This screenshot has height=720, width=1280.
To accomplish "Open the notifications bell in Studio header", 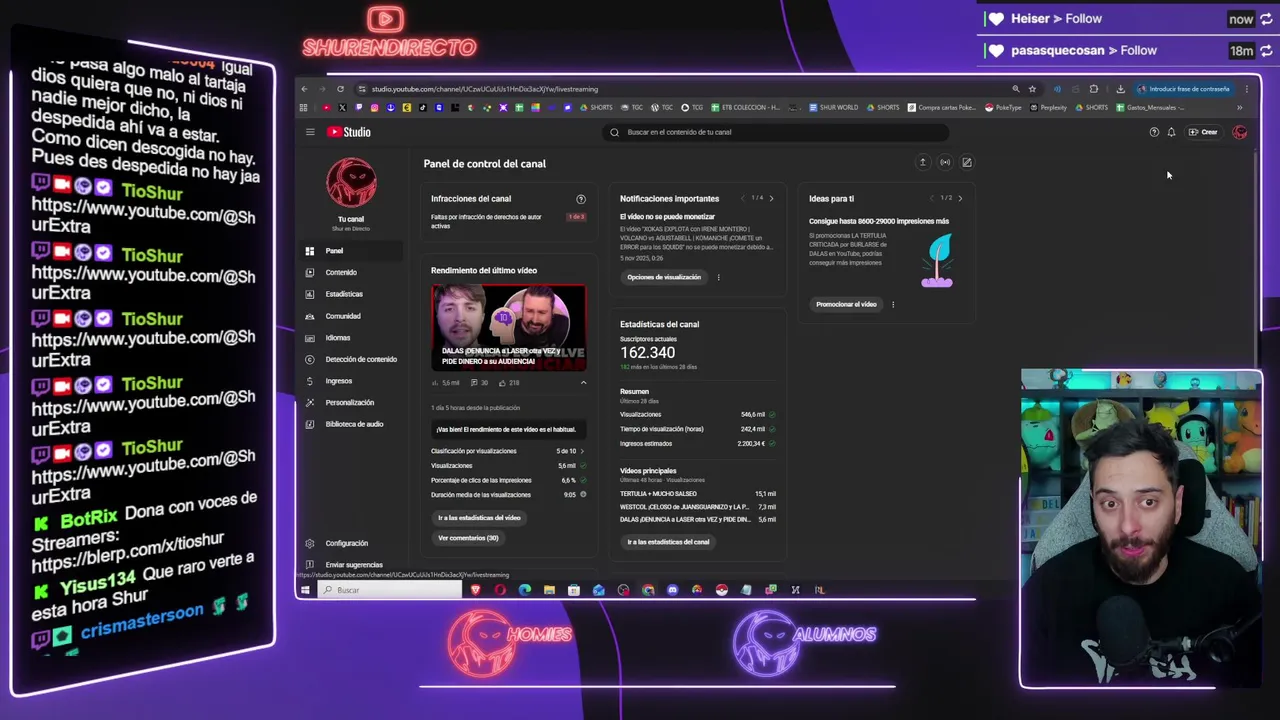I will [1171, 132].
